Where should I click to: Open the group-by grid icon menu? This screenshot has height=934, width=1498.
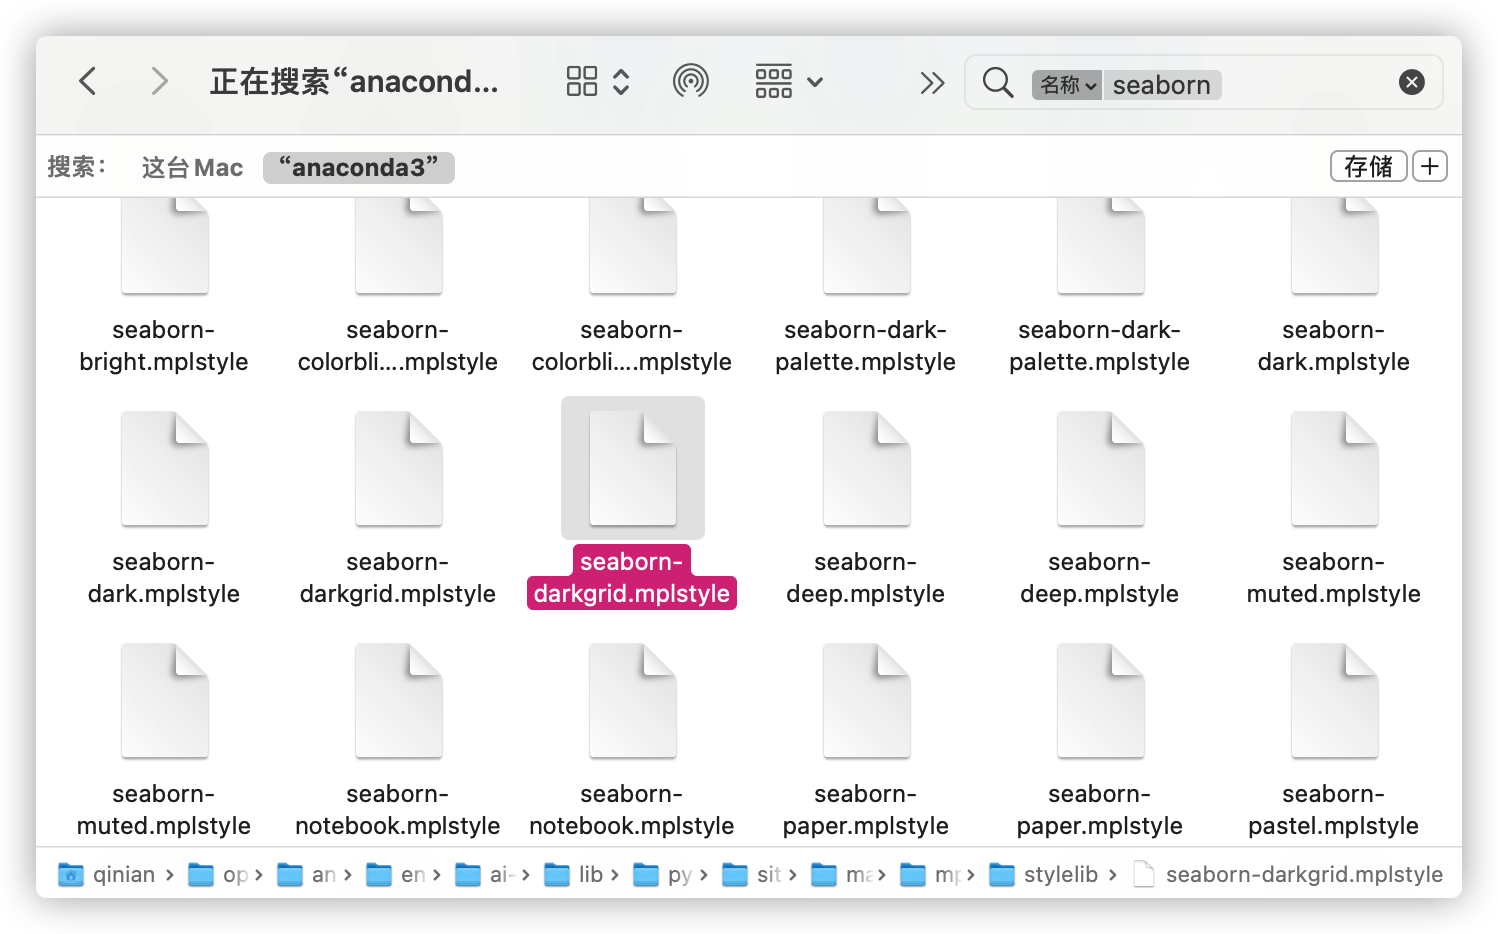774,81
